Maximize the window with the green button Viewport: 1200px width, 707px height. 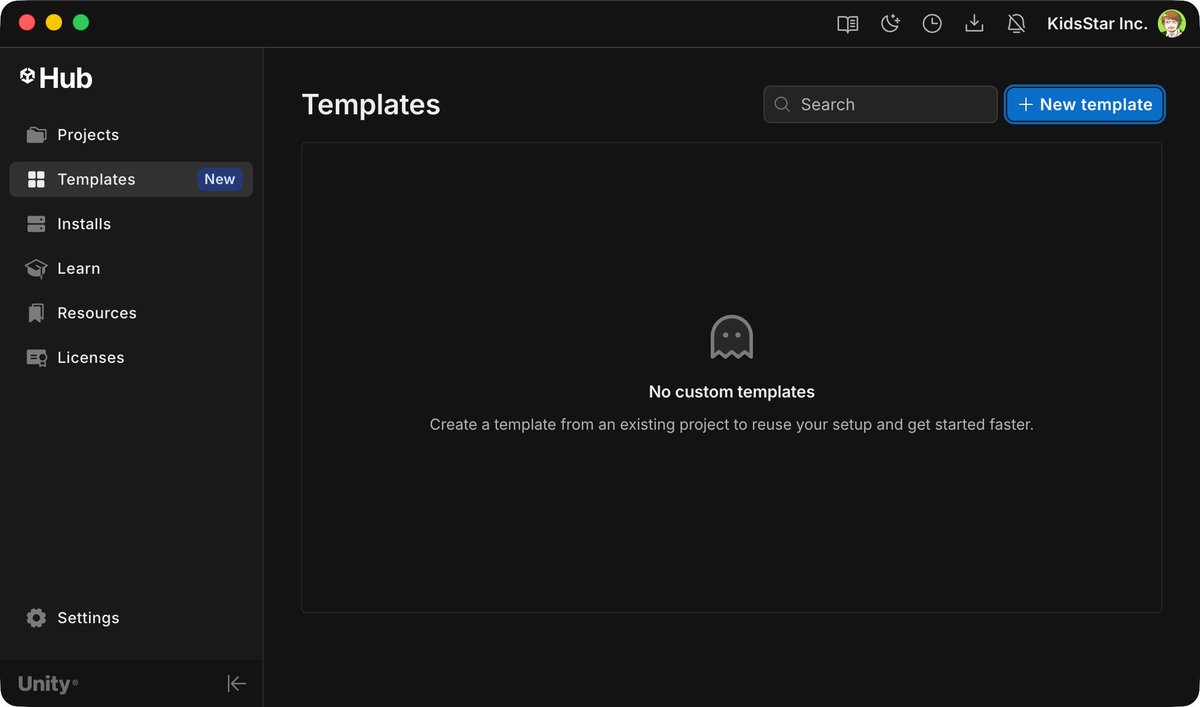coord(81,23)
